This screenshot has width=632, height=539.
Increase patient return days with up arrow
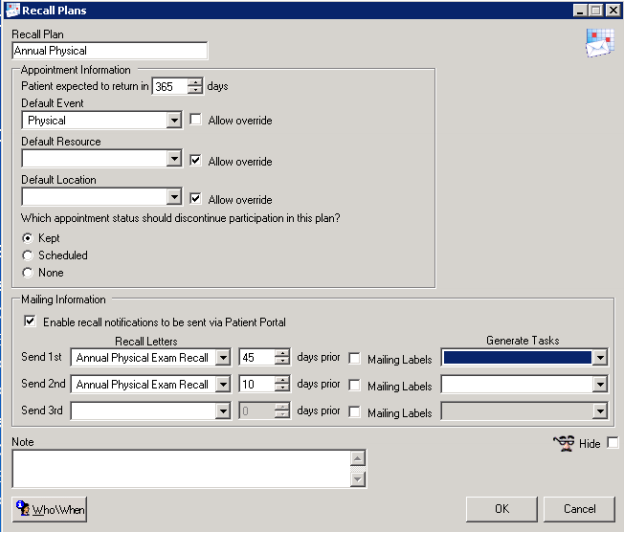coord(195,82)
